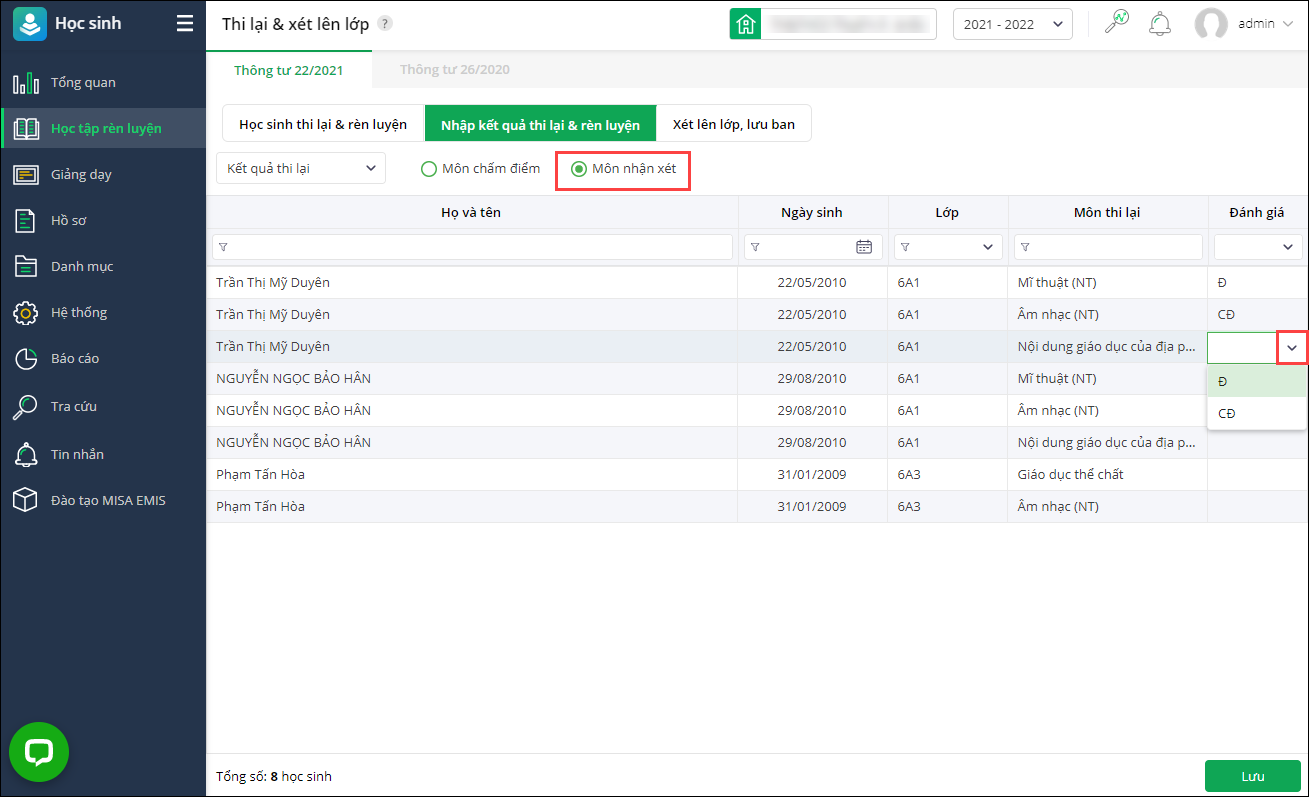Open Hồ sơ sidebar item
This screenshot has width=1309, height=797.
103,220
